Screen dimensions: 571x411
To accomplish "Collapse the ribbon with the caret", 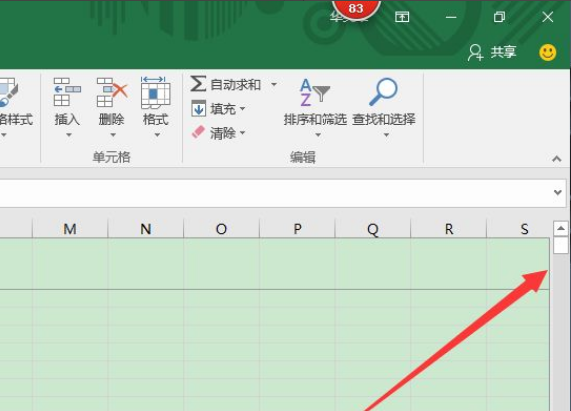I will (x=556, y=159).
